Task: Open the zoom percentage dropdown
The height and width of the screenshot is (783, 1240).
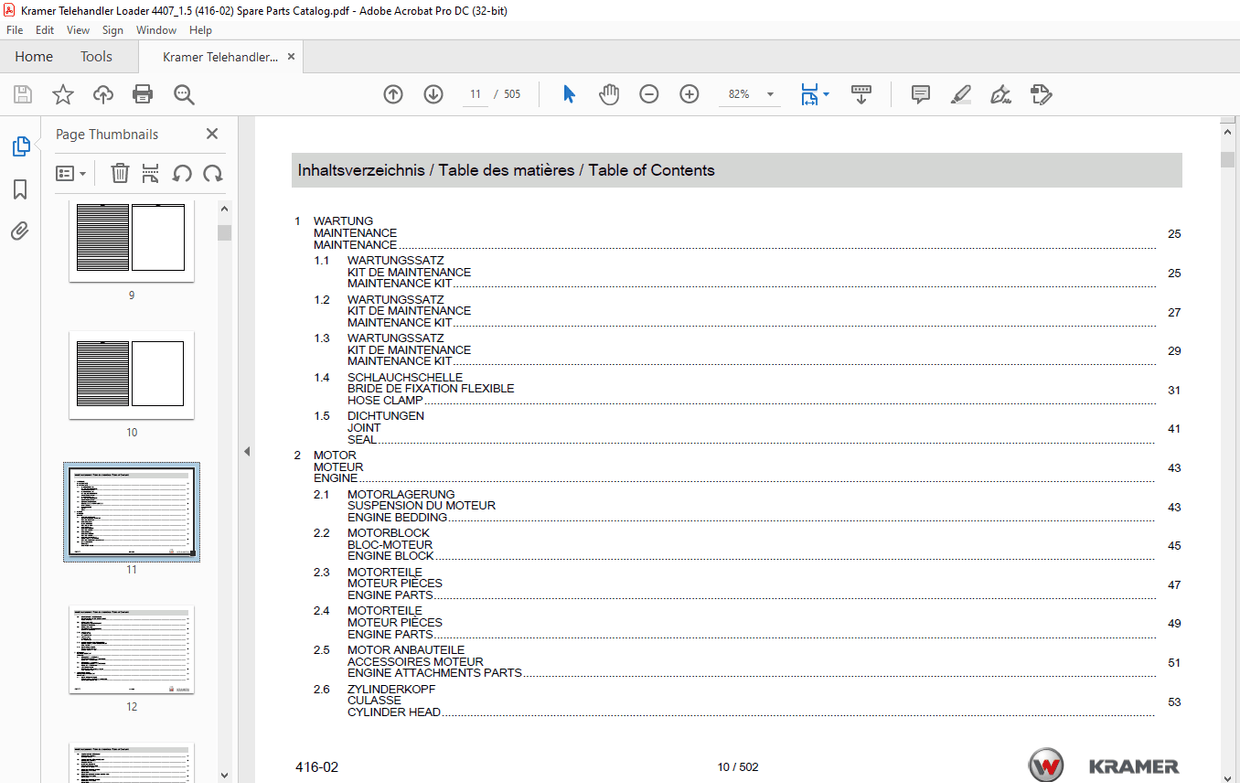Action: pyautogui.click(x=769, y=94)
